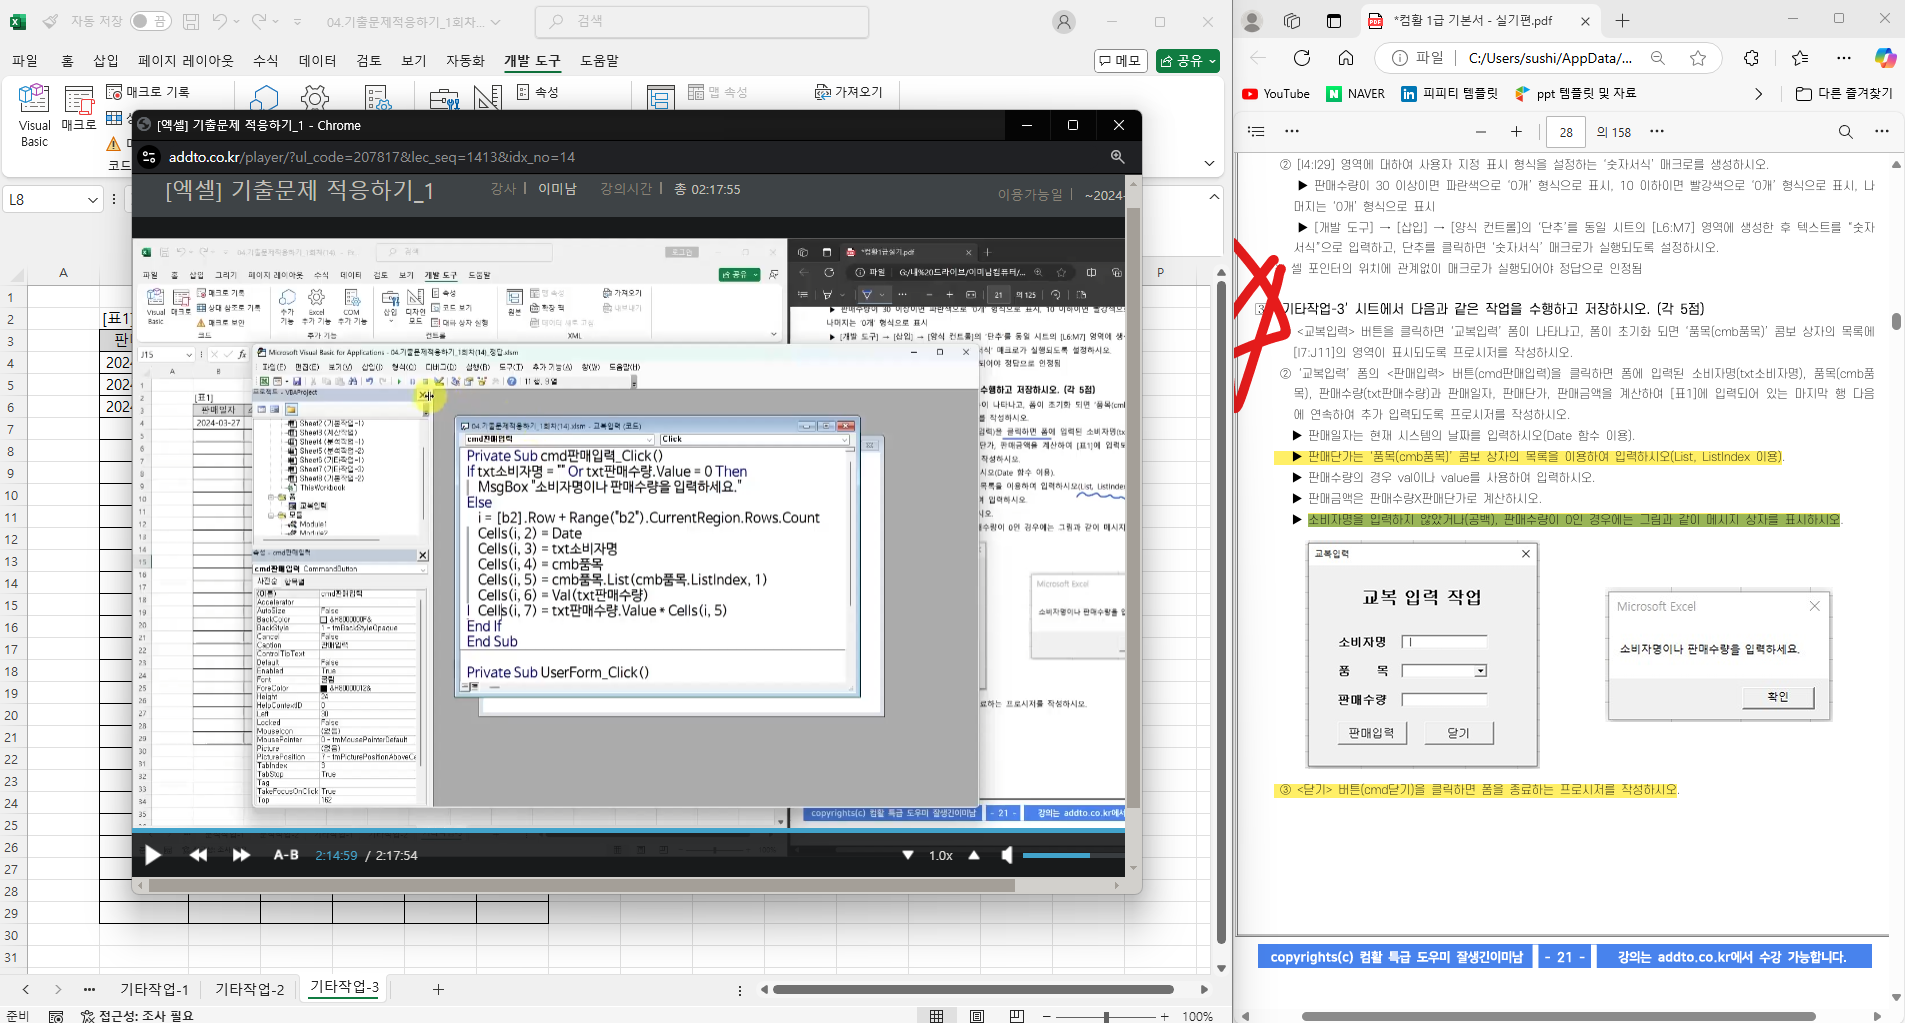The height and width of the screenshot is (1023, 1905).
Task: Toggle A-B repeat in the video player
Action: [286, 855]
